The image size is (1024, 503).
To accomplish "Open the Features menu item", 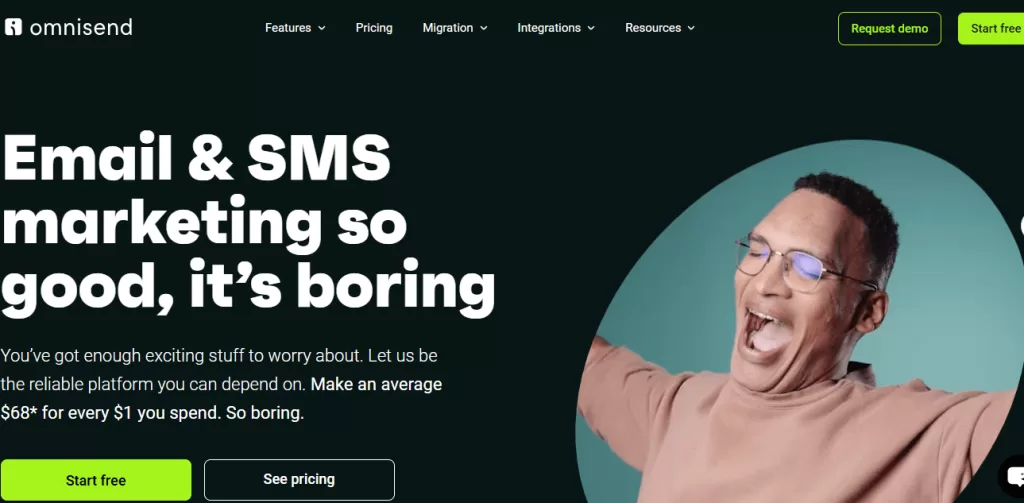I will [288, 28].
